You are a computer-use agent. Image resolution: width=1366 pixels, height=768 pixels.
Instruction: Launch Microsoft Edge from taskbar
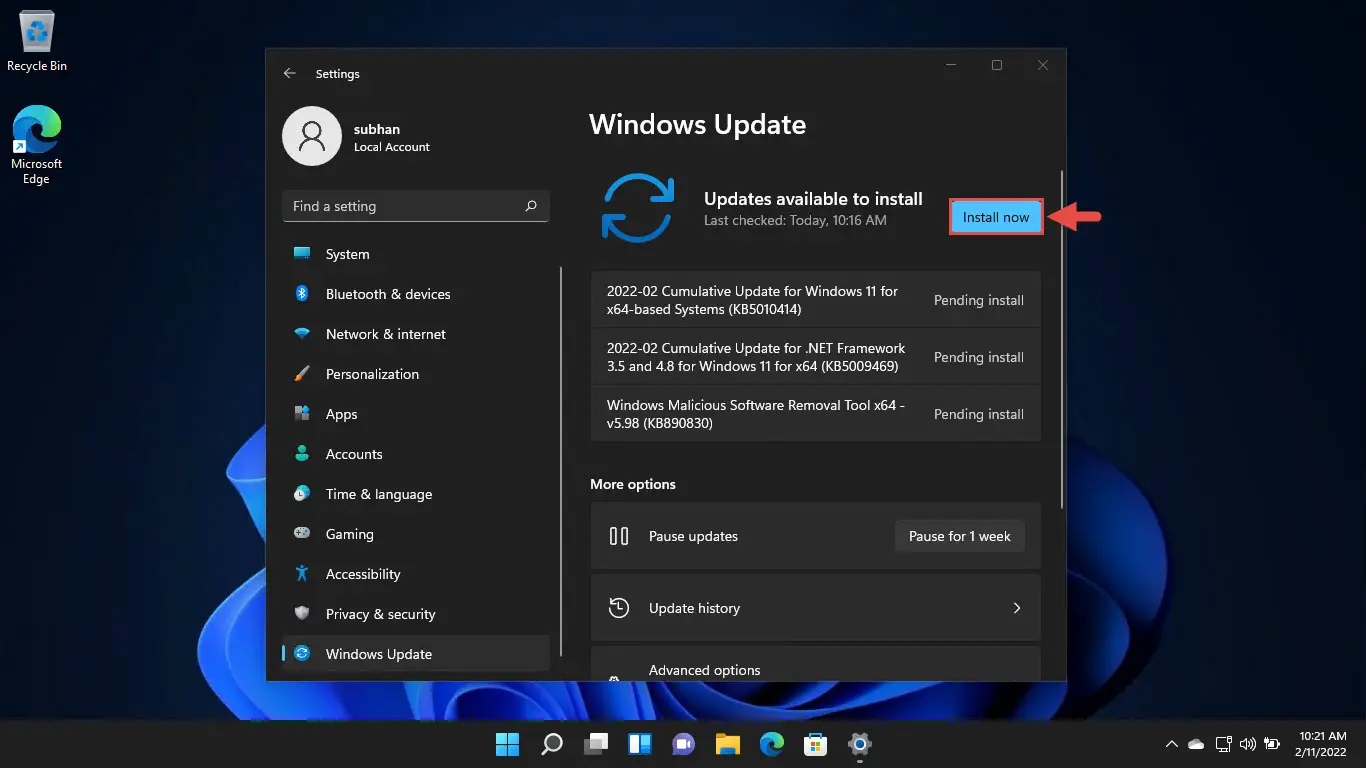[x=772, y=744]
